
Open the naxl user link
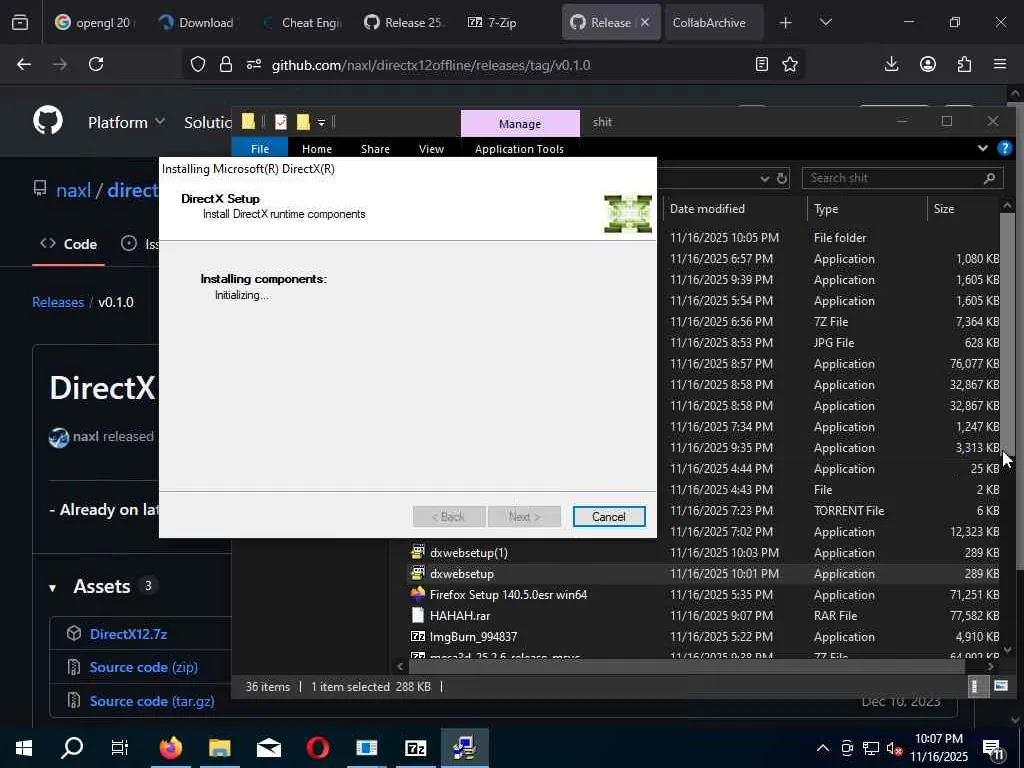coord(73,190)
